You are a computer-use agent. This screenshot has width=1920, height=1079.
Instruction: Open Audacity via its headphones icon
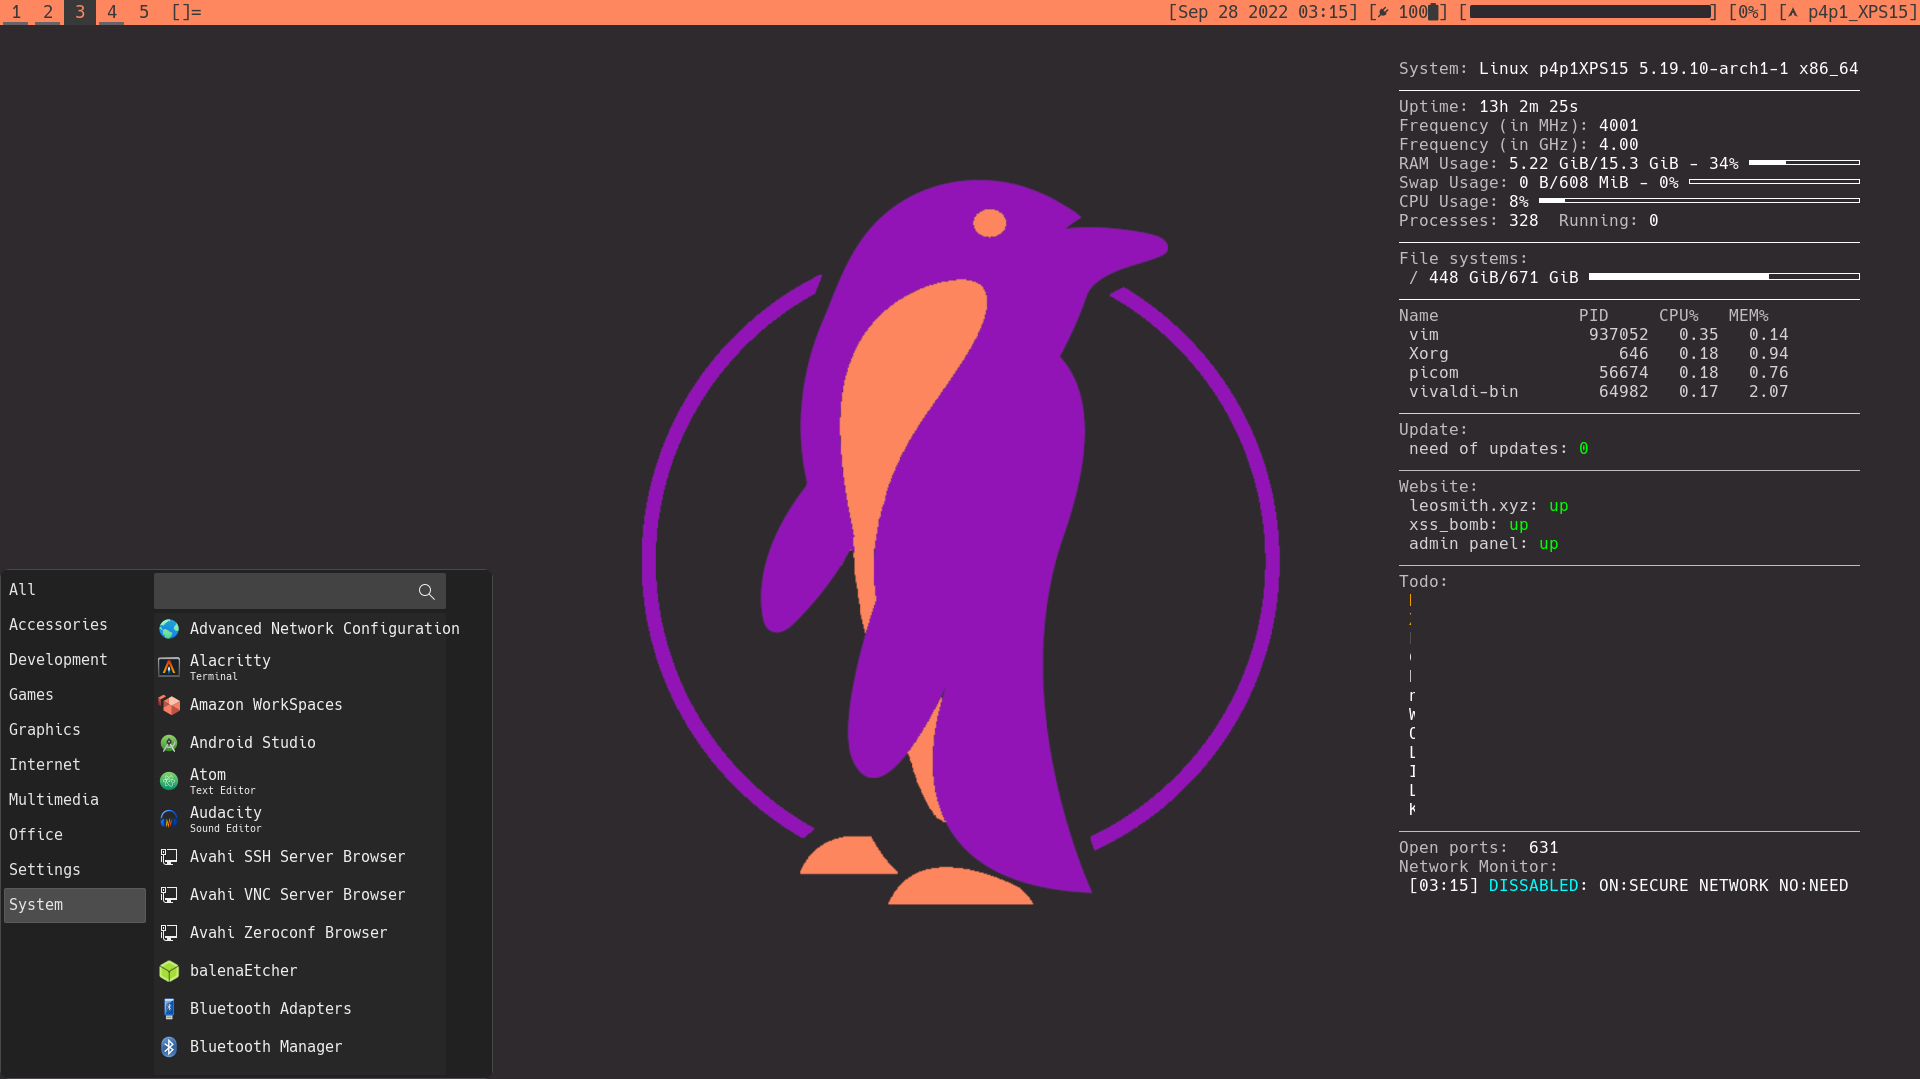(x=169, y=819)
